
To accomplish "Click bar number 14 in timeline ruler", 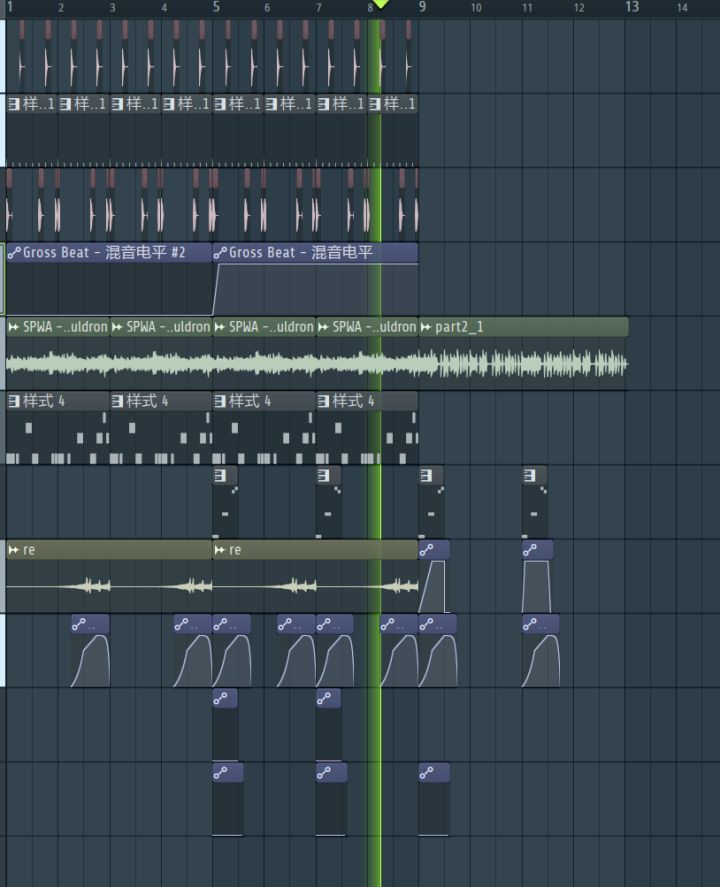I will point(682,8).
